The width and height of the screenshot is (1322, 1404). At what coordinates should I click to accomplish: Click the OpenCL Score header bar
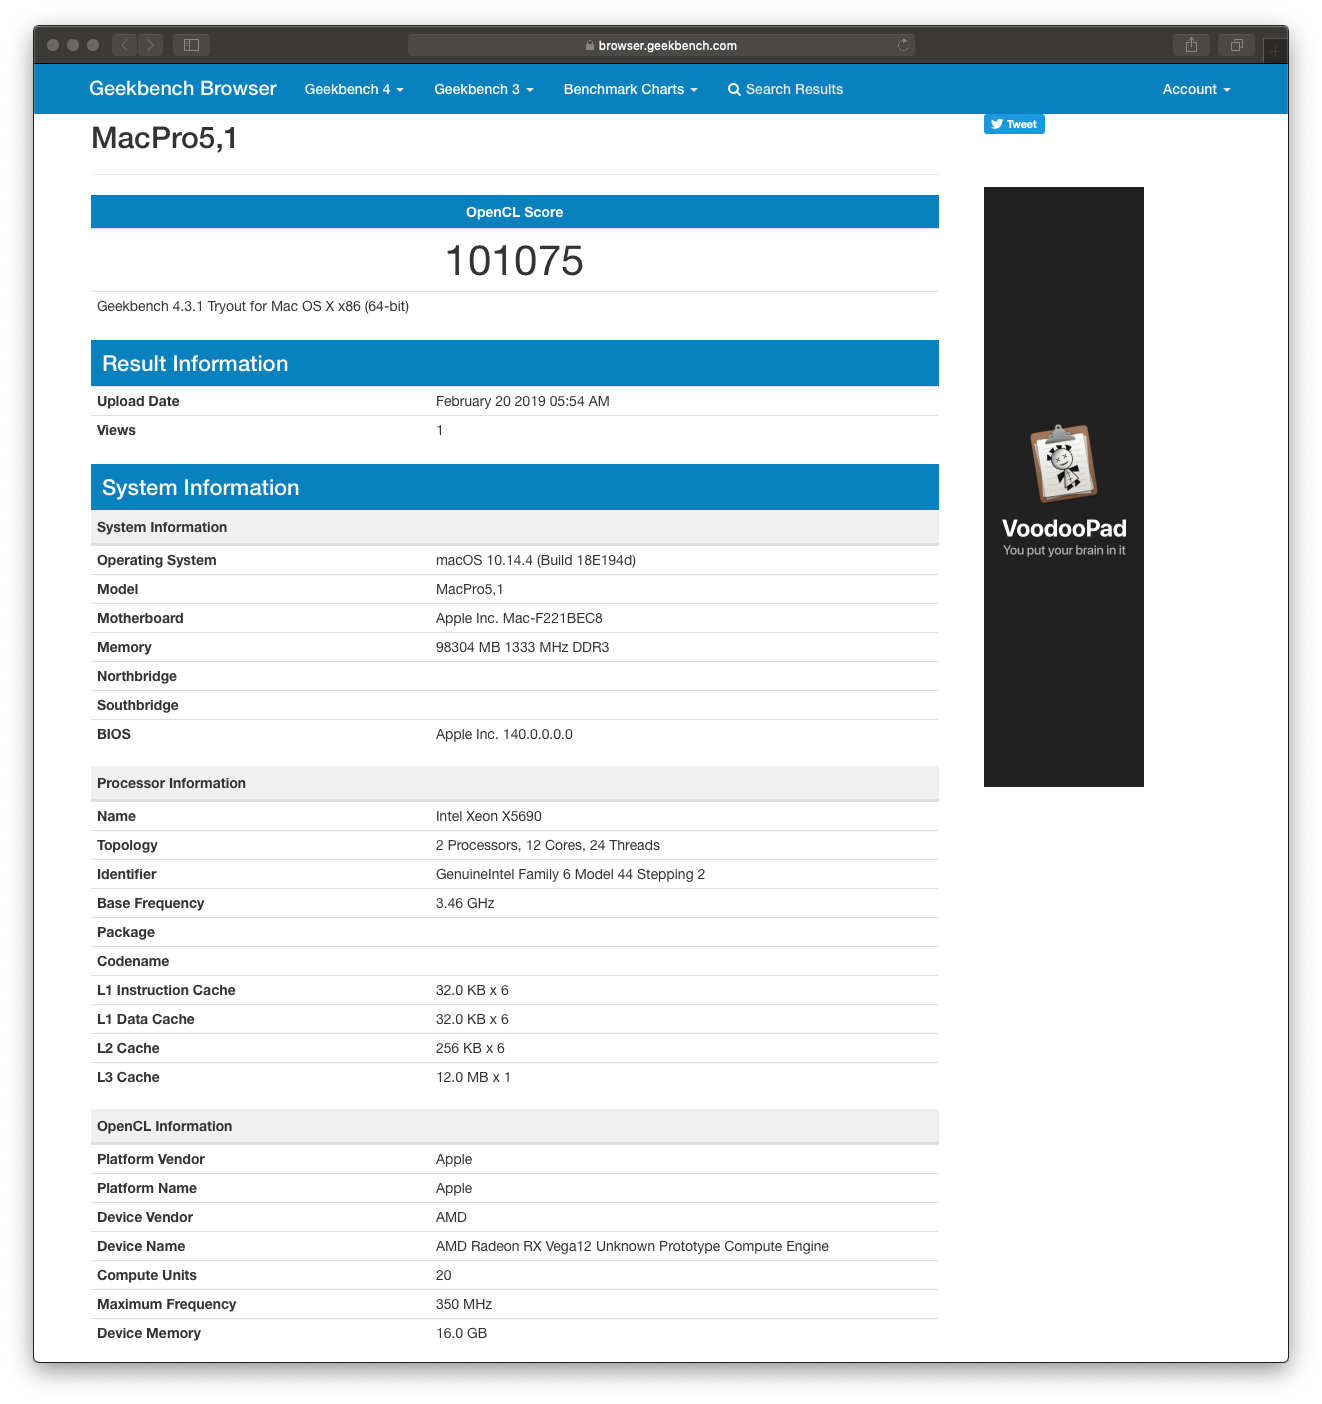coord(515,212)
